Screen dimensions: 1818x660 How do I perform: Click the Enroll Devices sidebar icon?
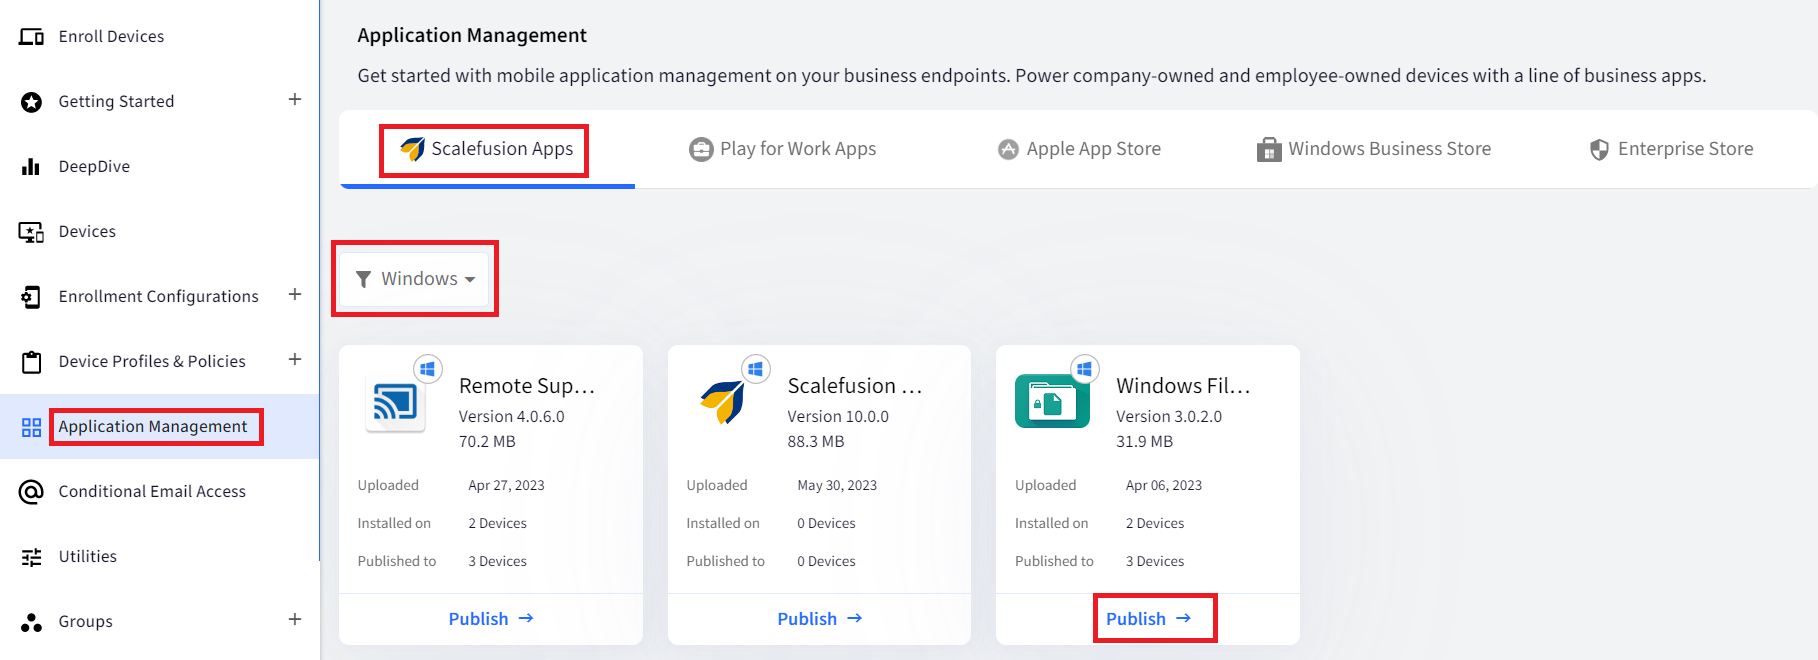pyautogui.click(x=31, y=37)
